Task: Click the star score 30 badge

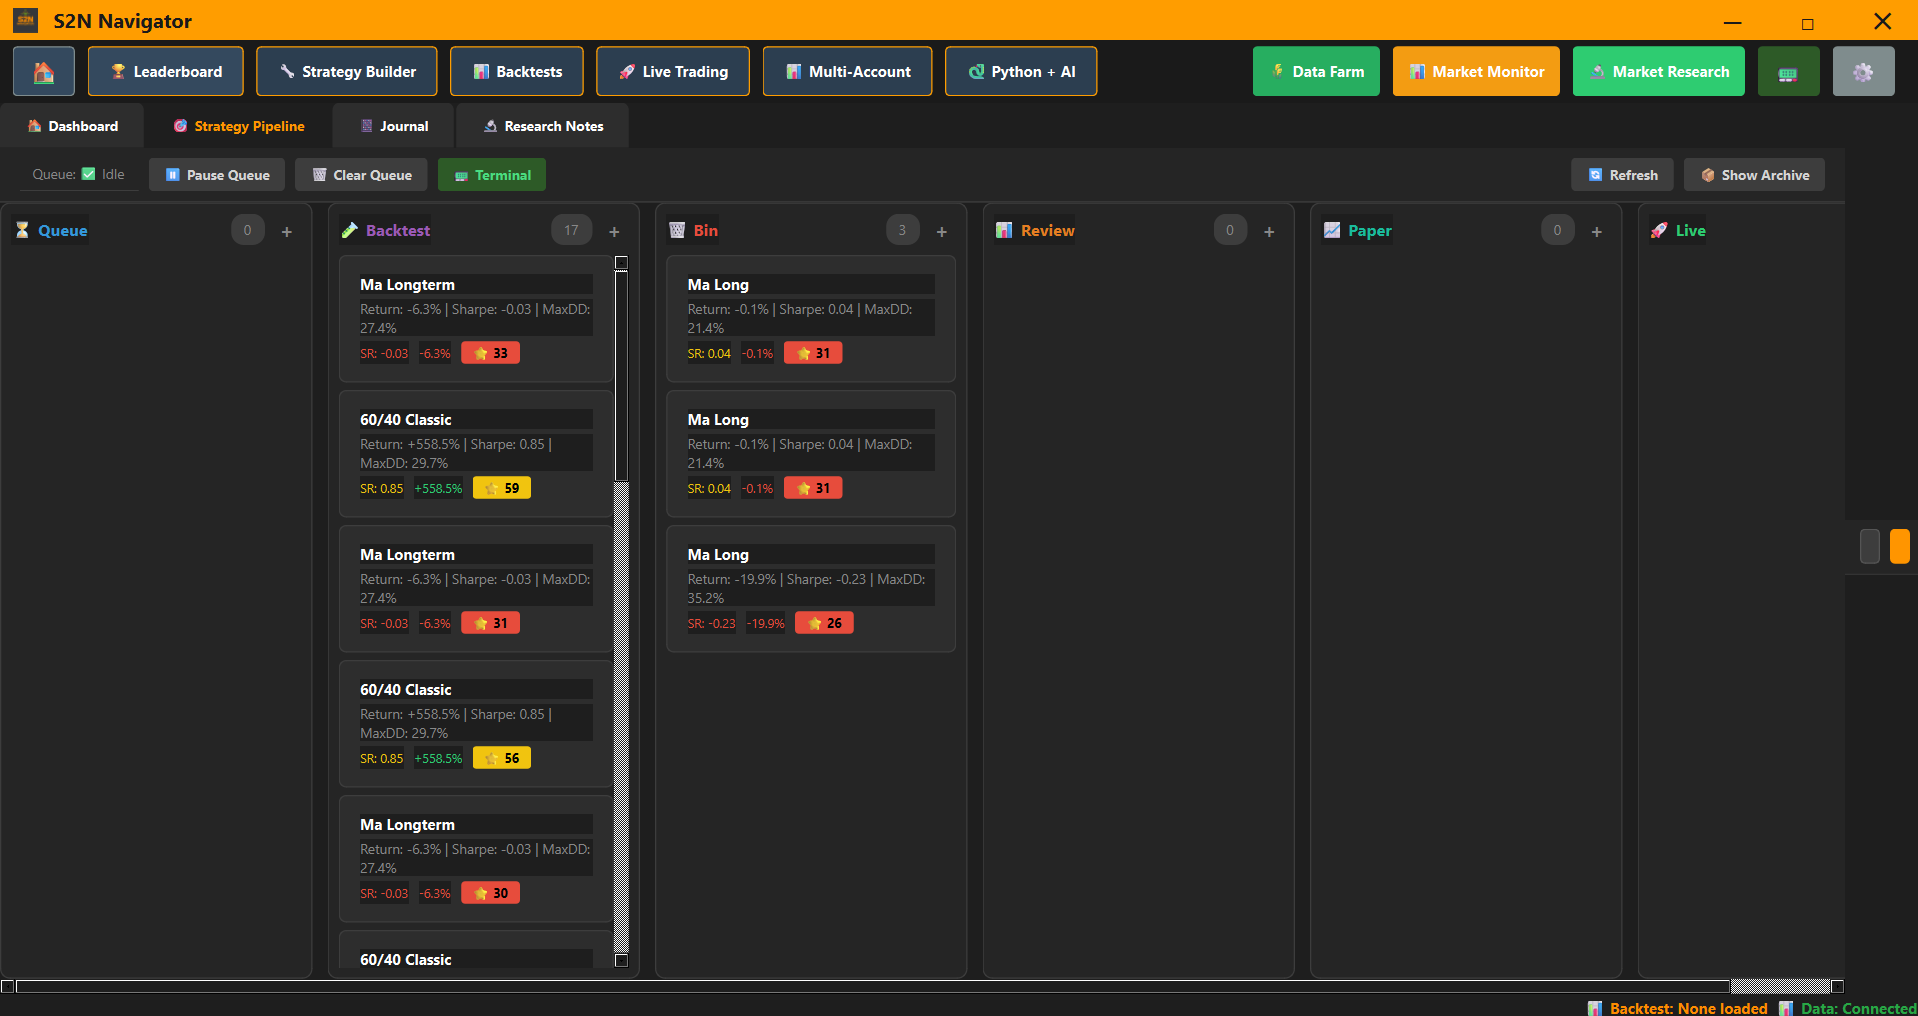Action: click(x=490, y=893)
